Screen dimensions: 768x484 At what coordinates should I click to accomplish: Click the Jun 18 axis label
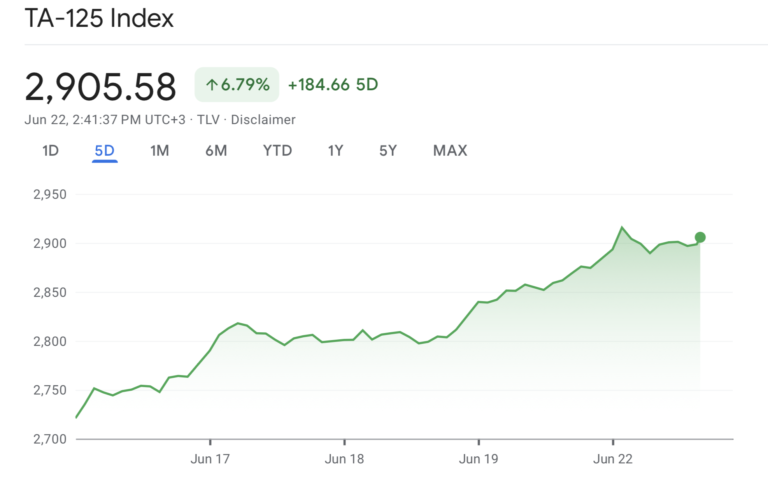[x=344, y=459]
